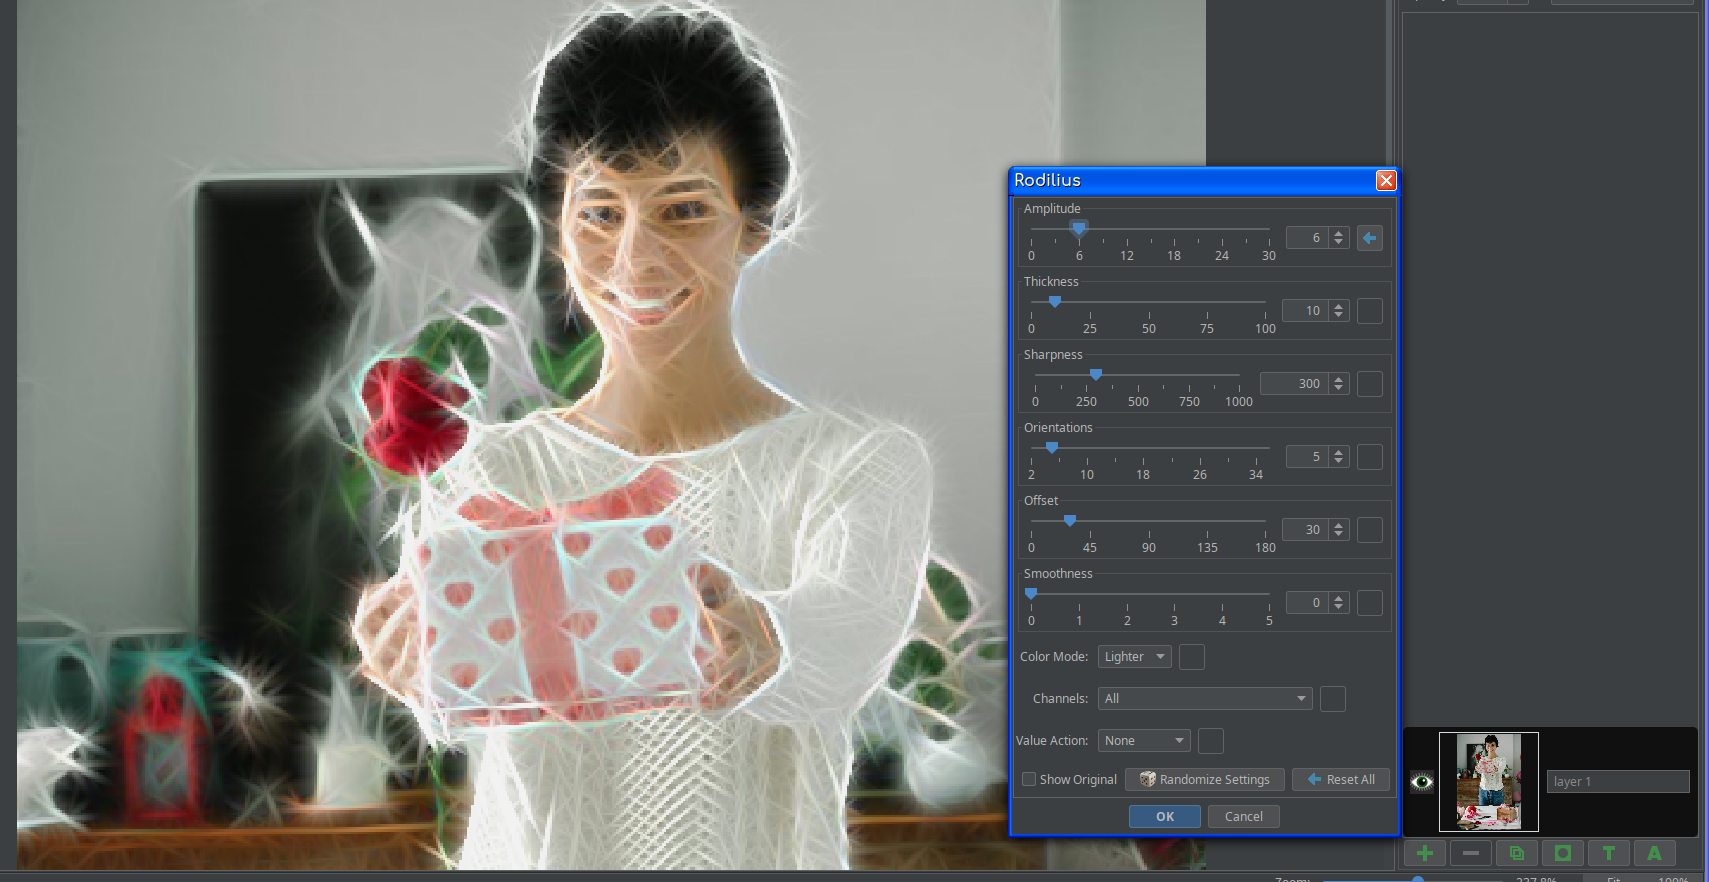Open the Color Mode dropdown
The width and height of the screenshot is (1709, 882).
(1135, 657)
